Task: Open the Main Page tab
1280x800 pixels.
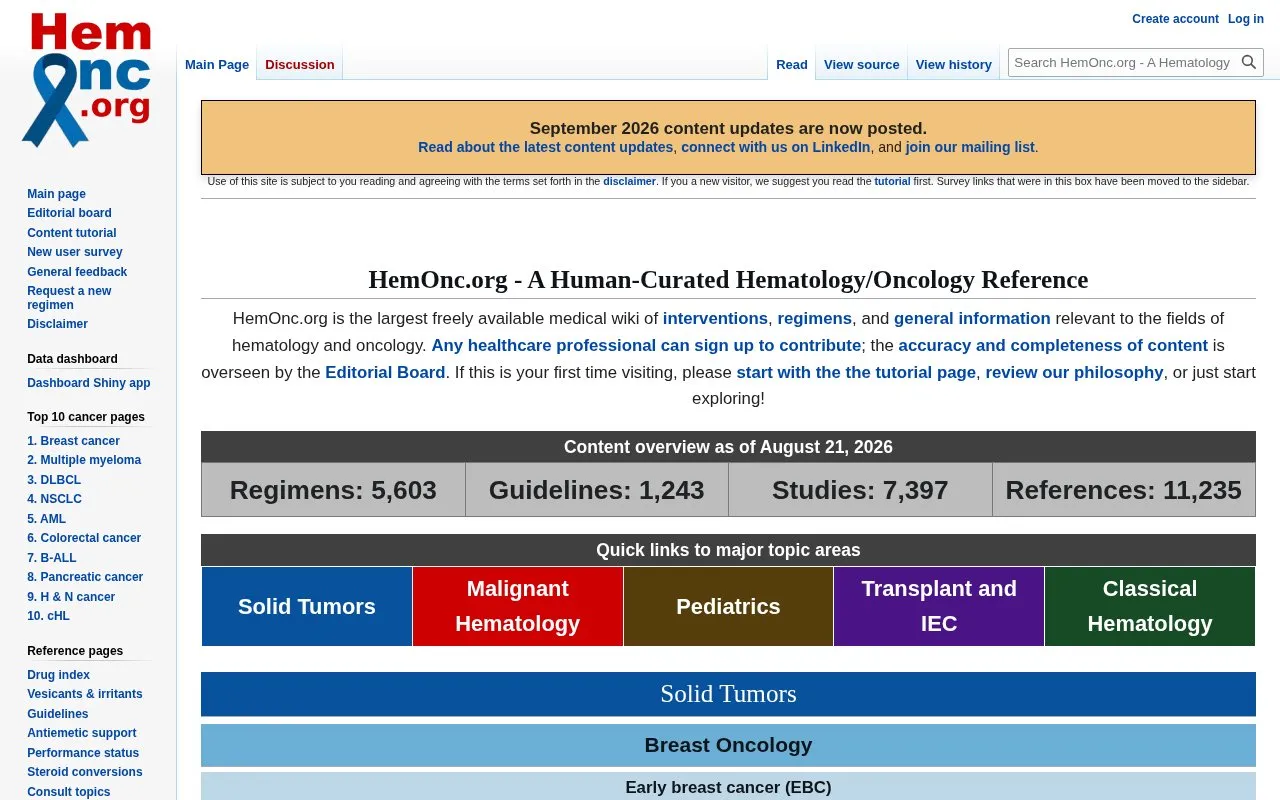Action: tap(217, 64)
